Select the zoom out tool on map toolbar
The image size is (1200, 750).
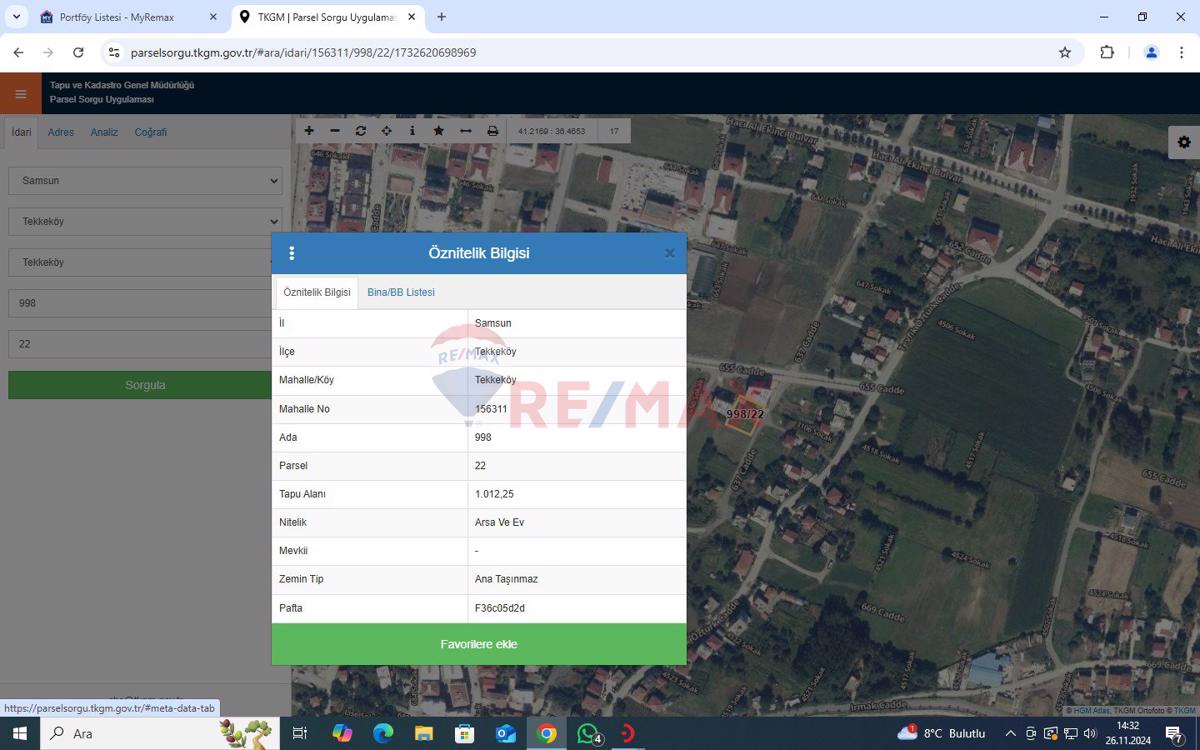coord(334,130)
